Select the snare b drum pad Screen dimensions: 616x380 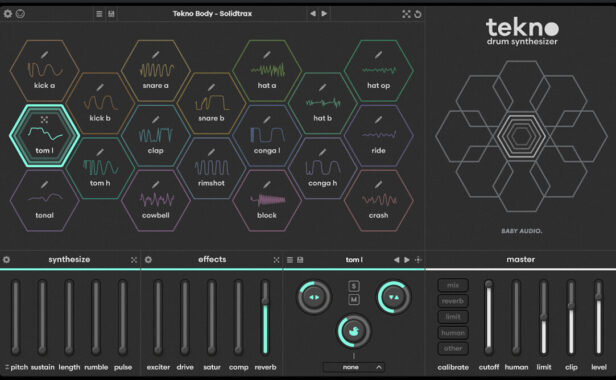point(211,103)
